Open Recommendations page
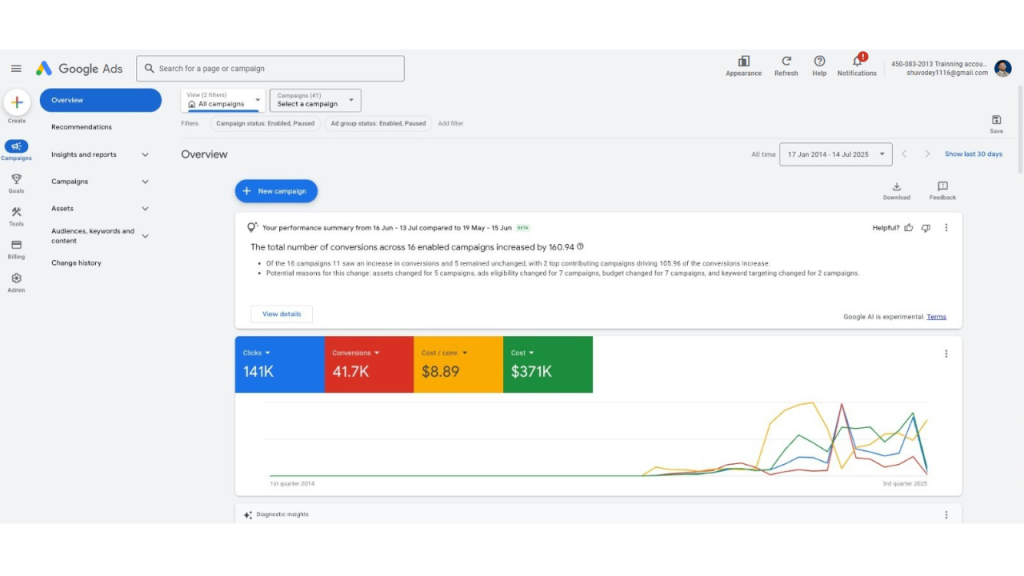Screen dimensions: 1024x576 tap(82, 127)
